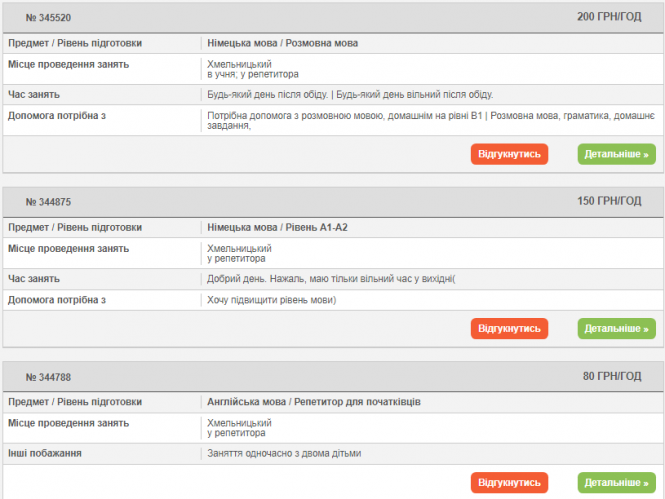Image resolution: width=665 pixels, height=499 pixels.
Task: Click subject text Німецька мова / Розмовна мова
Action: coord(282,43)
